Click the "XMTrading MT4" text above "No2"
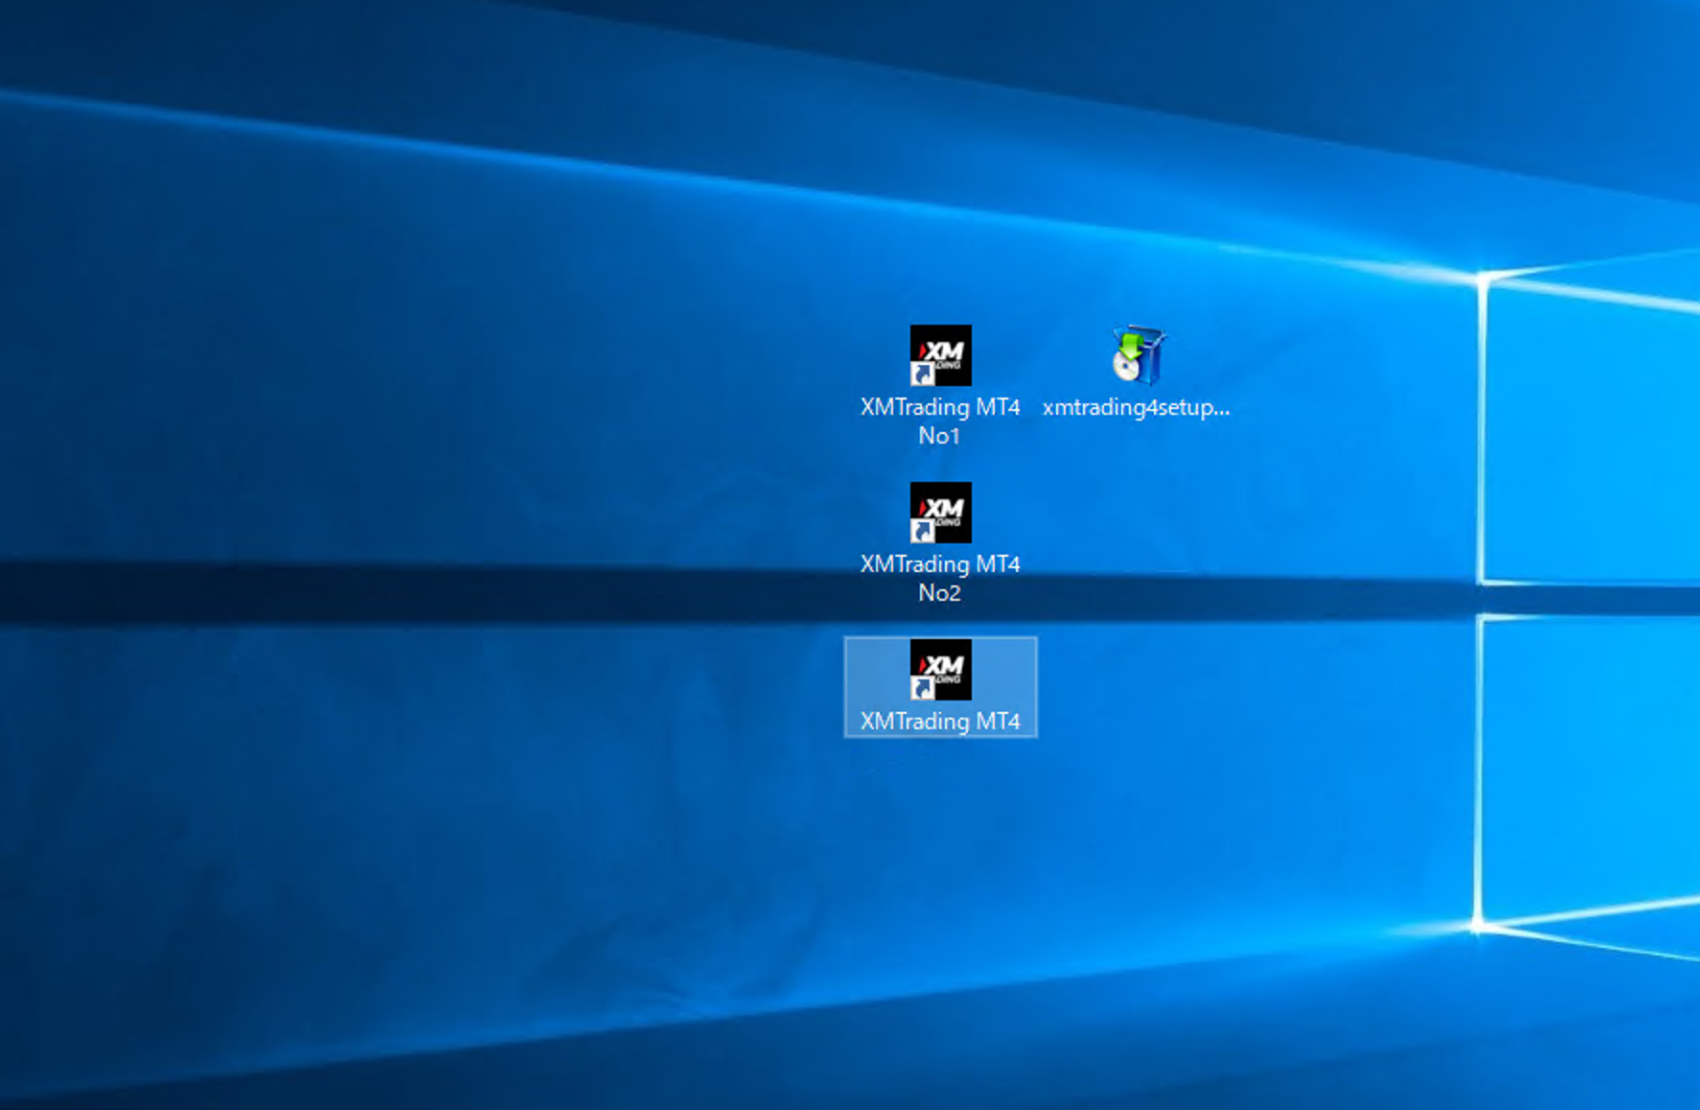Viewport: 1700px width, 1110px height. (940, 564)
